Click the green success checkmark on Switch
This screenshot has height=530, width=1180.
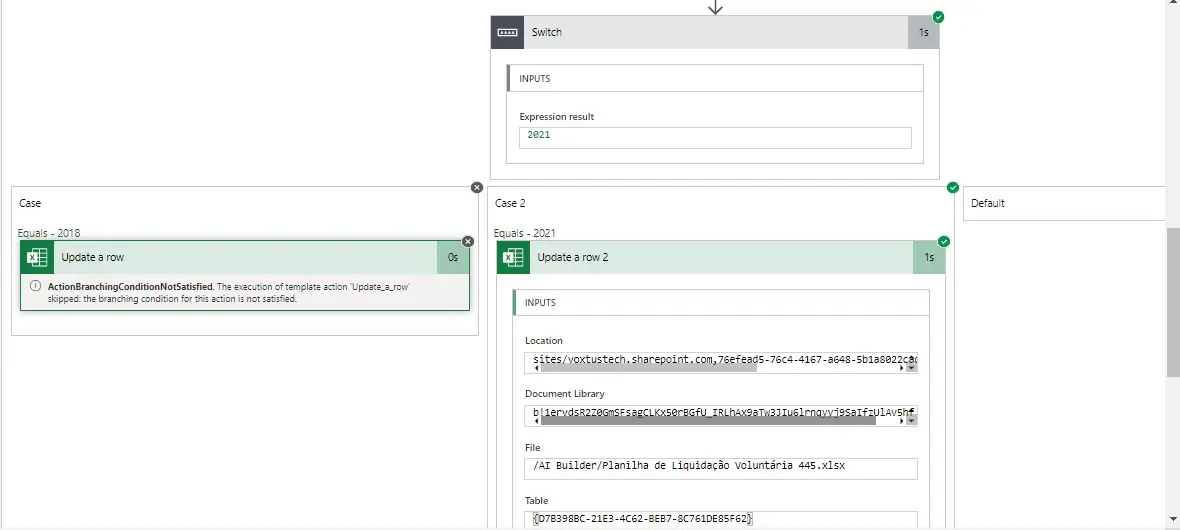coord(938,17)
